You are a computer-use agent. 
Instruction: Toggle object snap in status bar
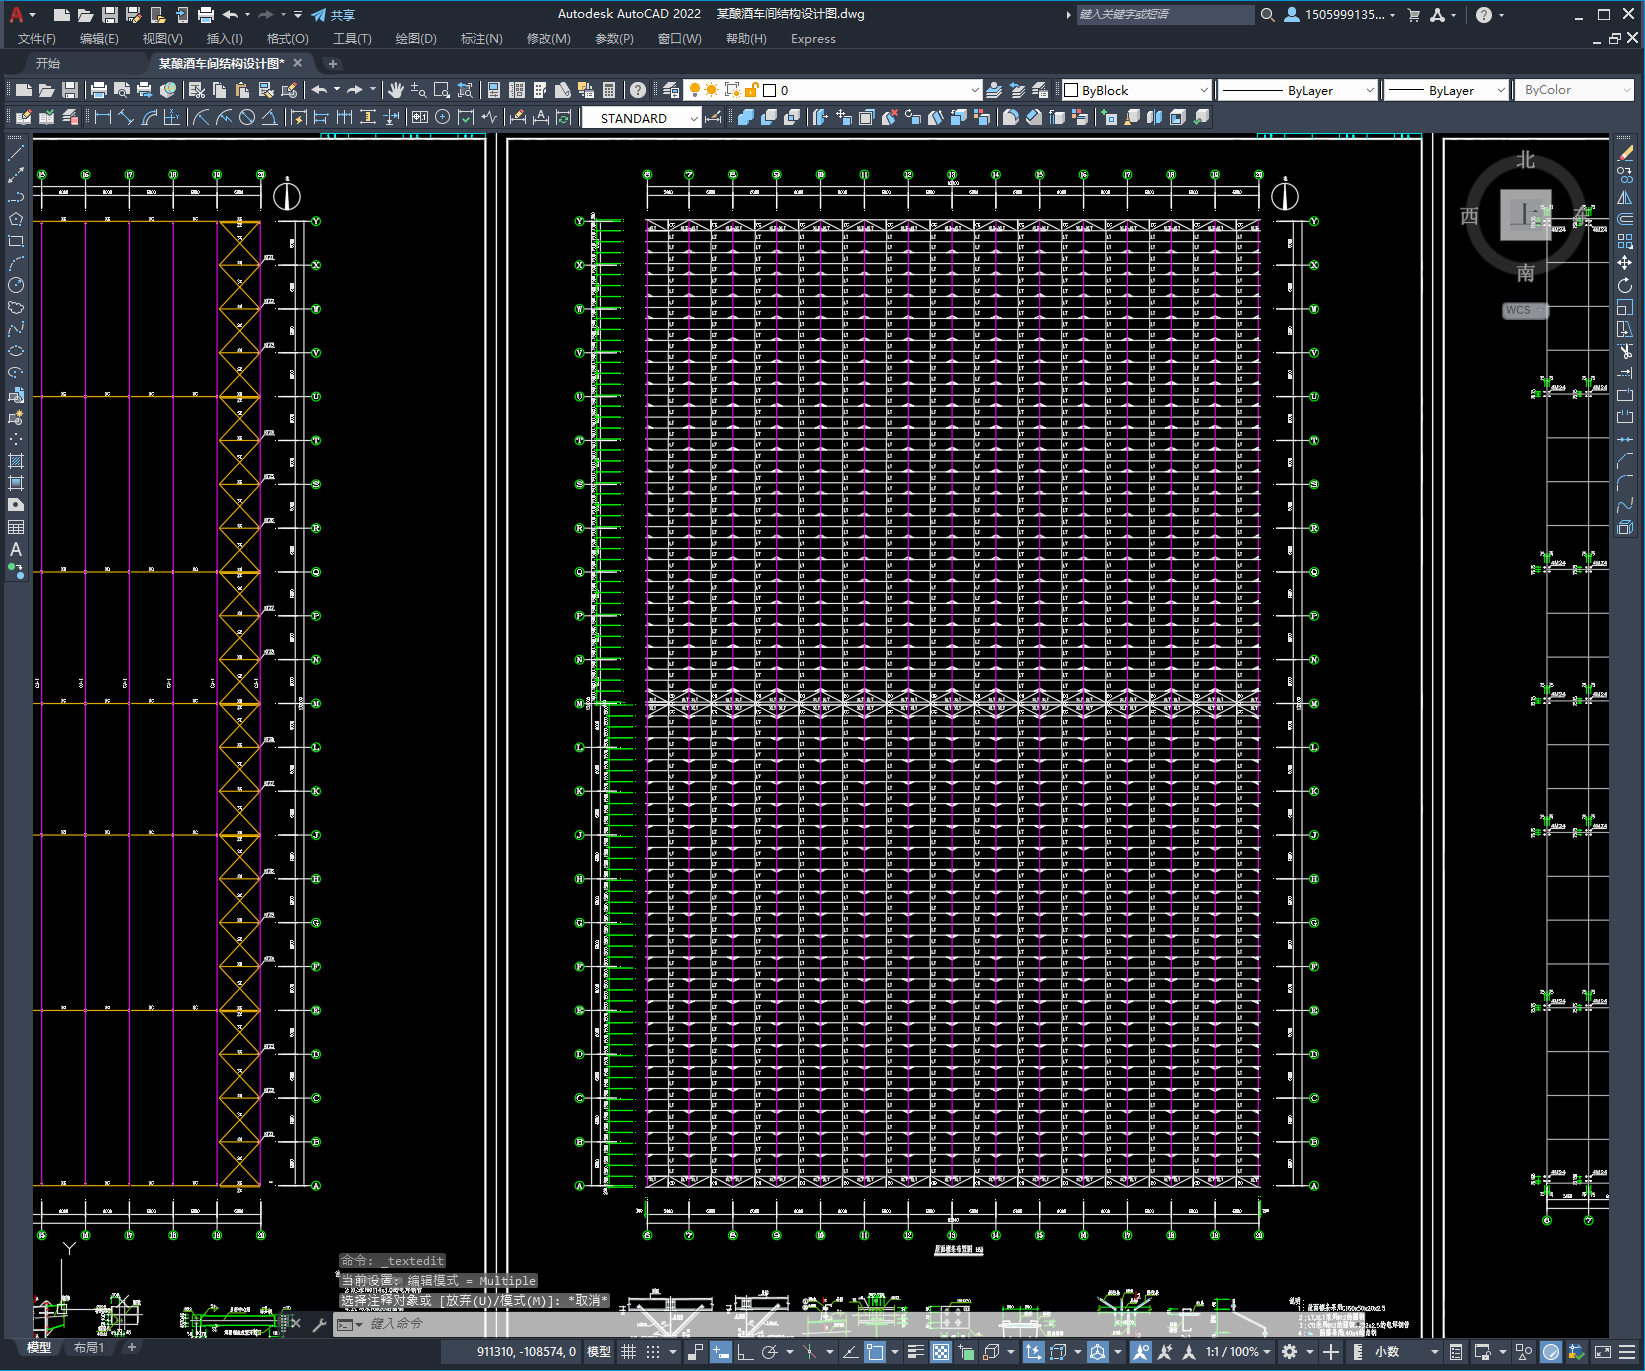coord(875,1352)
